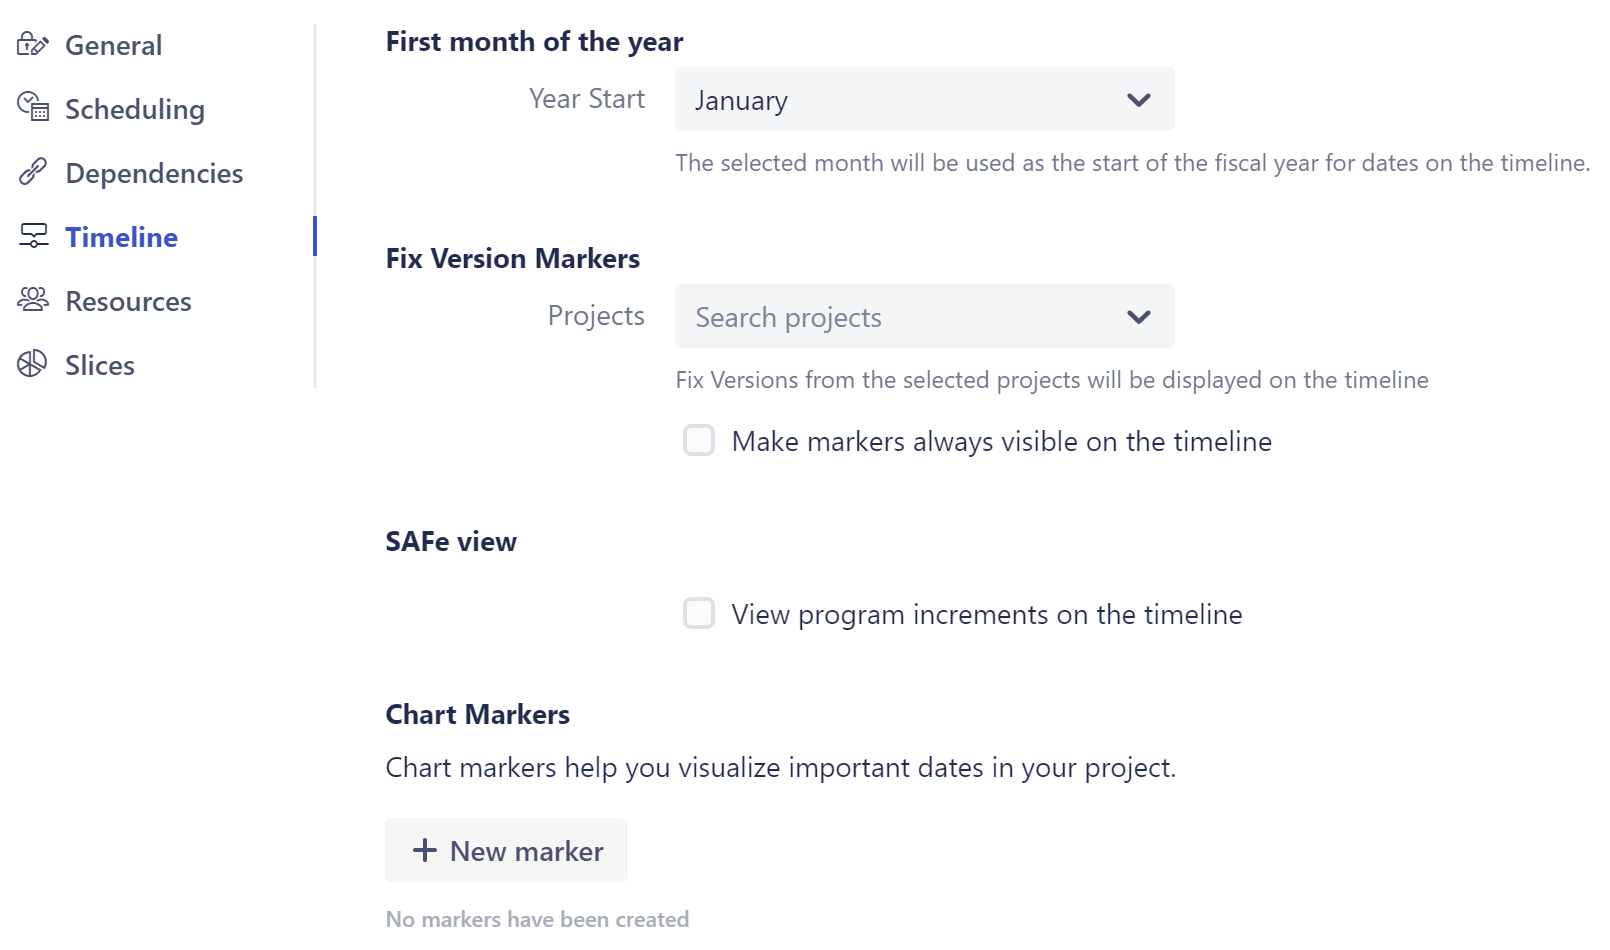The image size is (1610, 950).
Task: Select the Timeline sidebar icon
Action: click(34, 236)
